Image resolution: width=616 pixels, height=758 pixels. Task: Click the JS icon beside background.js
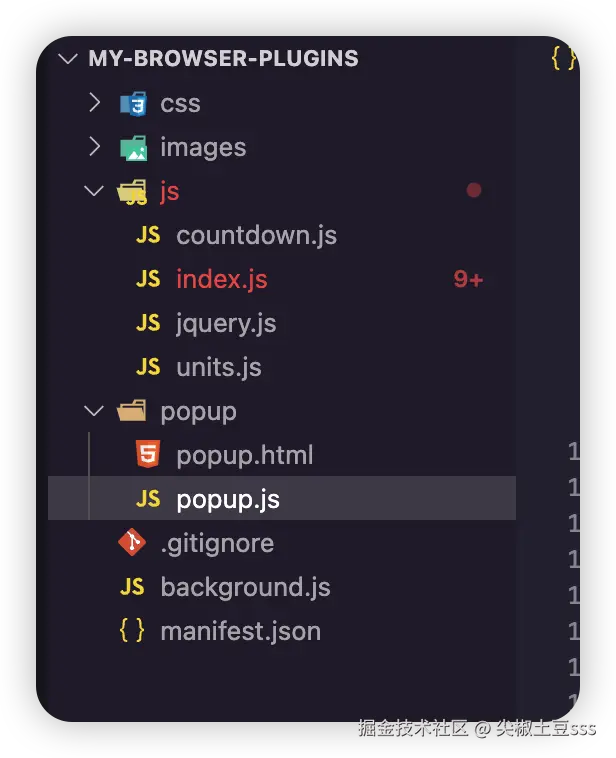tap(132, 587)
